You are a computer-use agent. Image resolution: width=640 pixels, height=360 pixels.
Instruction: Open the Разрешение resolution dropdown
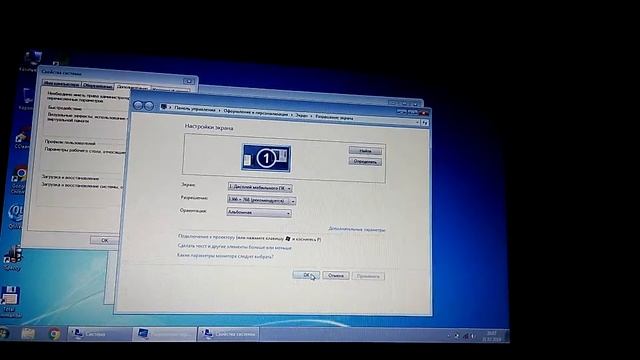[x=261, y=200]
